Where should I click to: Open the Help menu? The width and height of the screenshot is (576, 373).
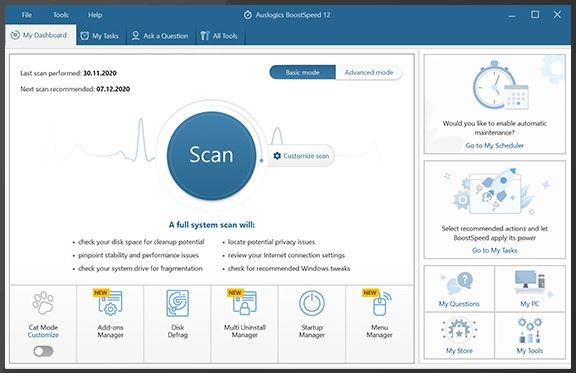(x=95, y=15)
